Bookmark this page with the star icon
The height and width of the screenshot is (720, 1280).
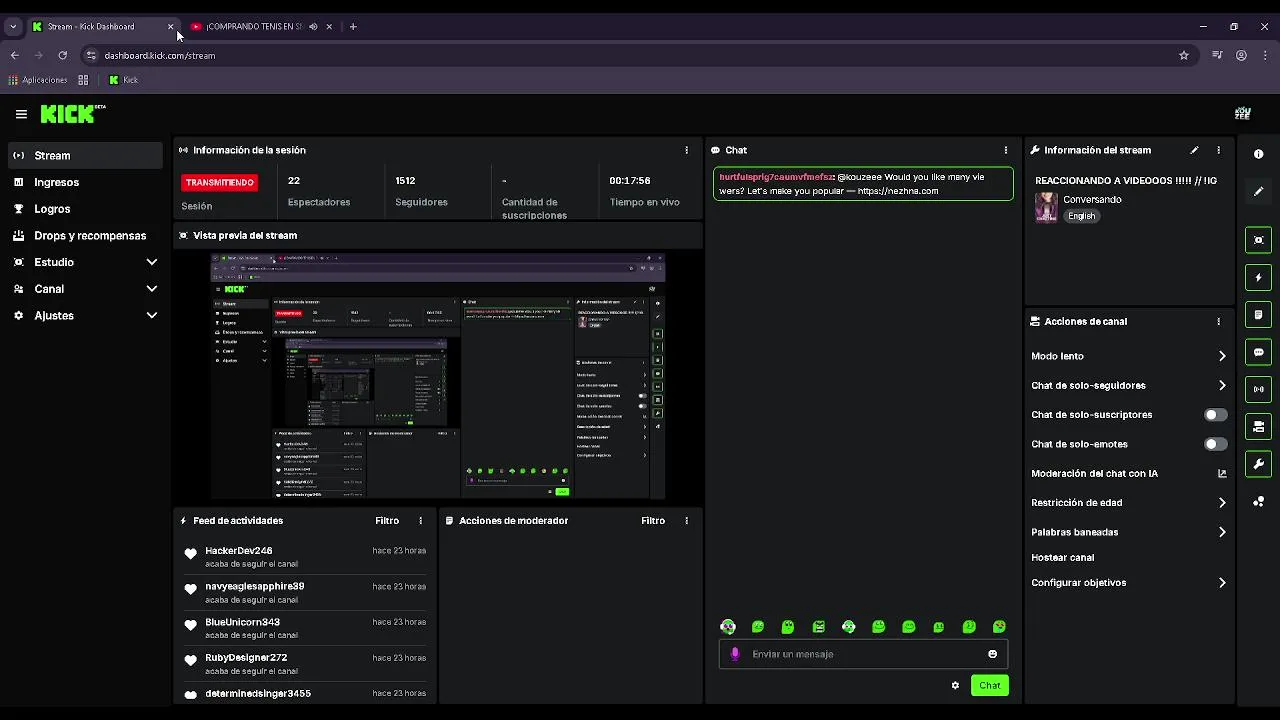pos(1184,56)
